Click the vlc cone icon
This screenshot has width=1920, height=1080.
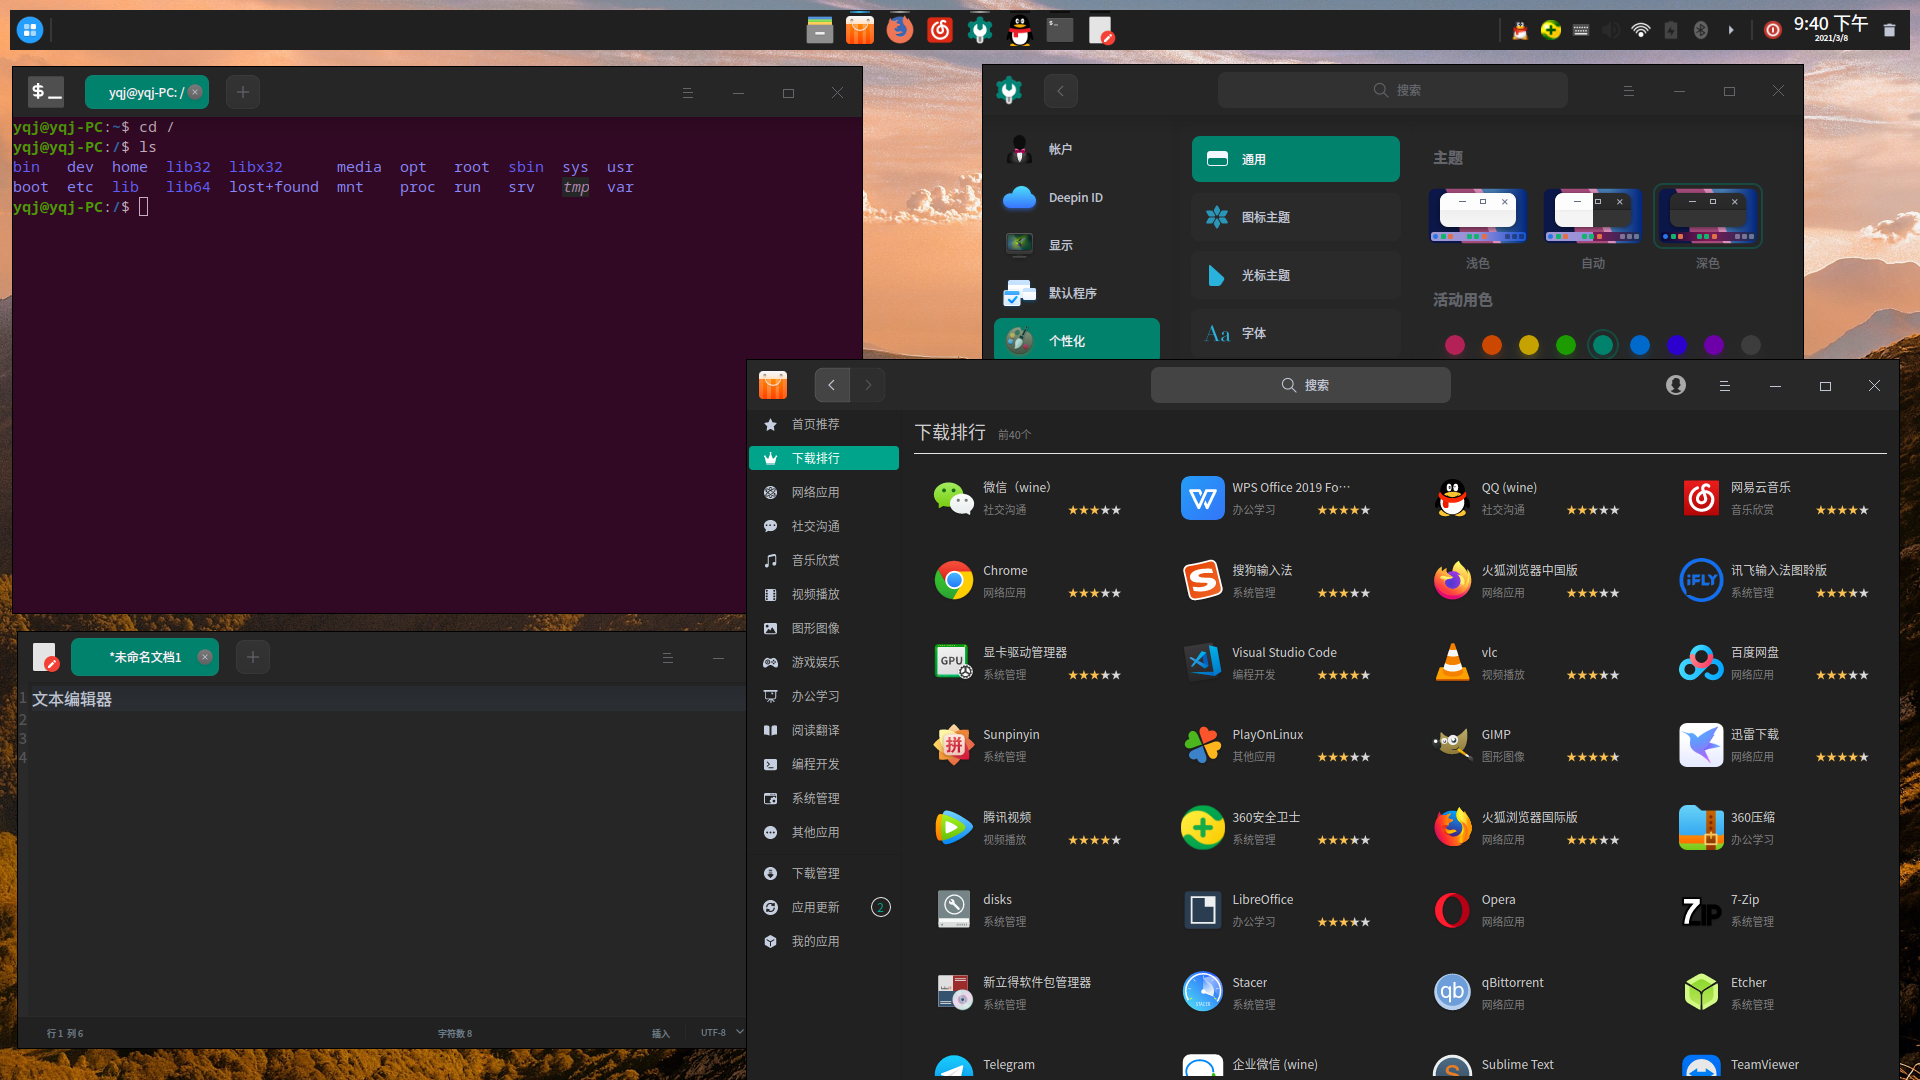click(x=1452, y=662)
